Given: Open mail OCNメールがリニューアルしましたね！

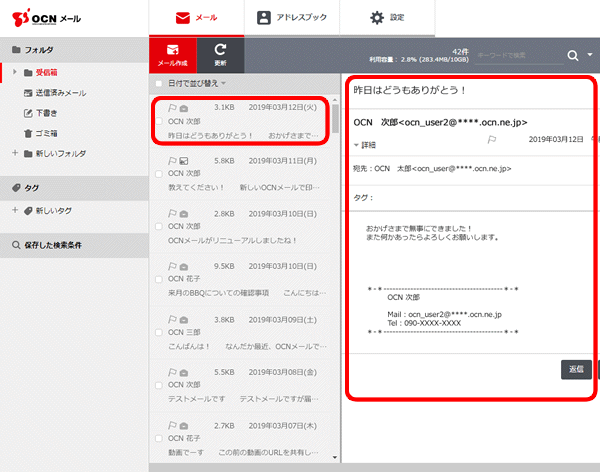Looking at the screenshot, I should pyautogui.click(x=240, y=227).
